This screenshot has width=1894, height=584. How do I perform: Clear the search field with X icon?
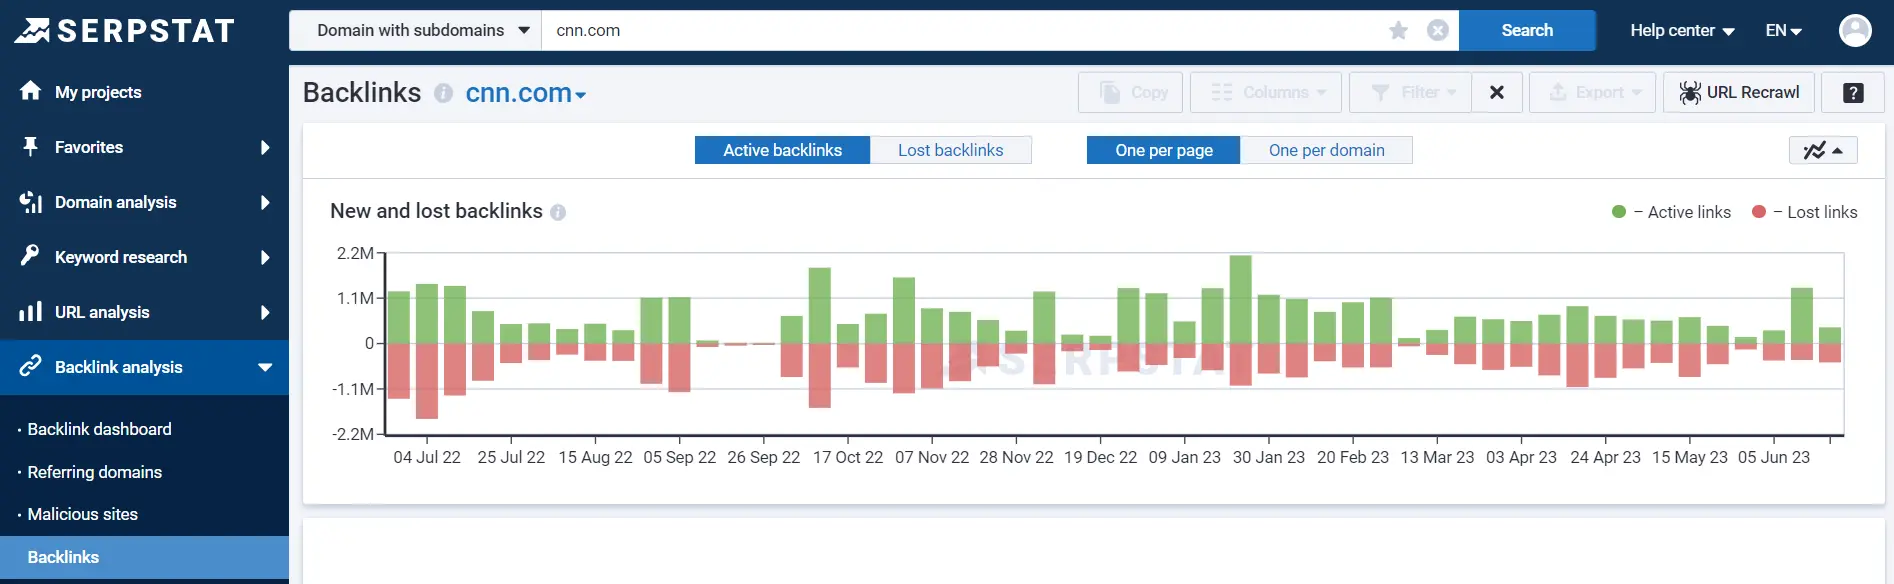pos(1438,31)
